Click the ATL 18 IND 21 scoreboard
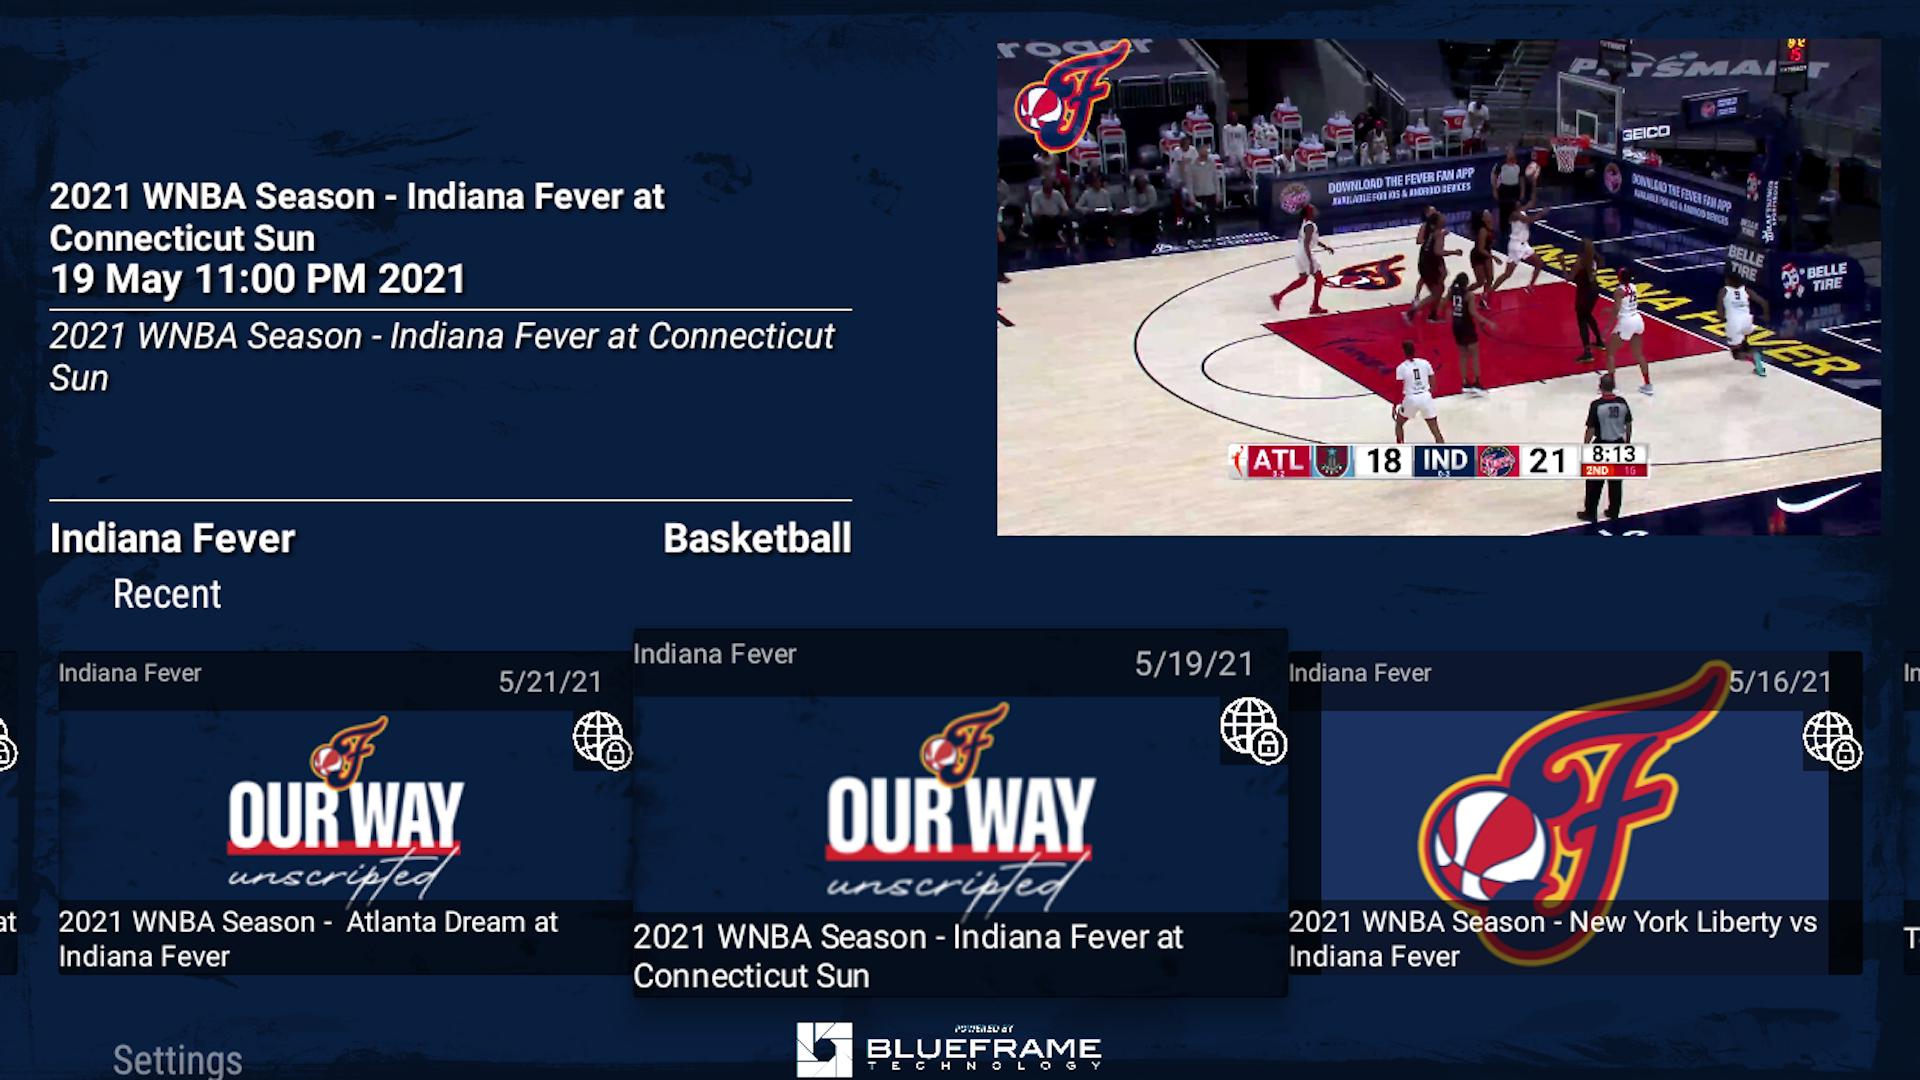 1438,461
